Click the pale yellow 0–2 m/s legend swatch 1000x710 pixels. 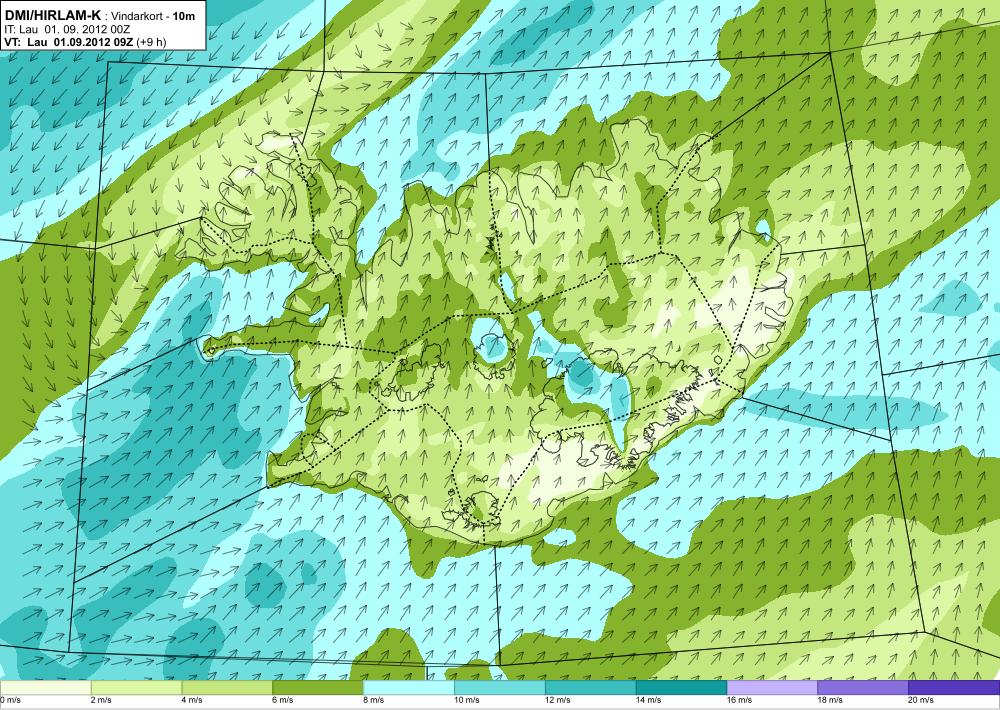tap(45, 688)
